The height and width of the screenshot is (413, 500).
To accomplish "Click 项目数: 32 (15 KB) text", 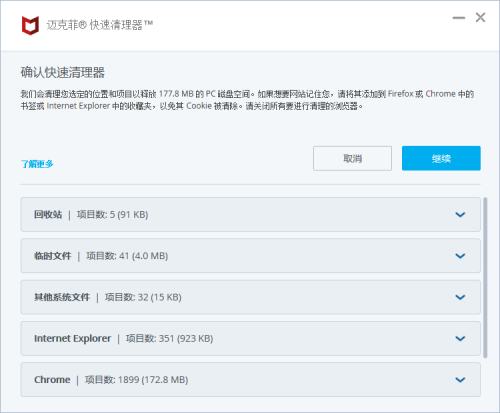I will 143,297.
